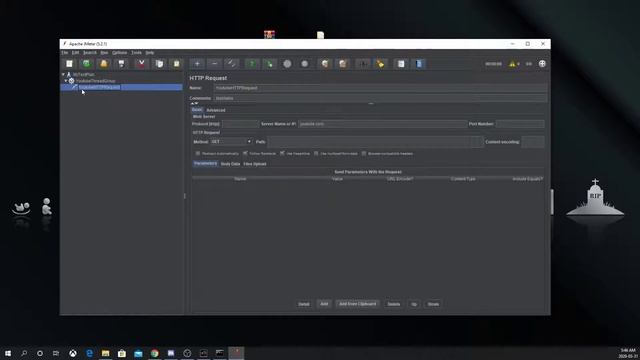Click the Protocol [http] field
The height and width of the screenshot is (360, 640).
[240, 124]
